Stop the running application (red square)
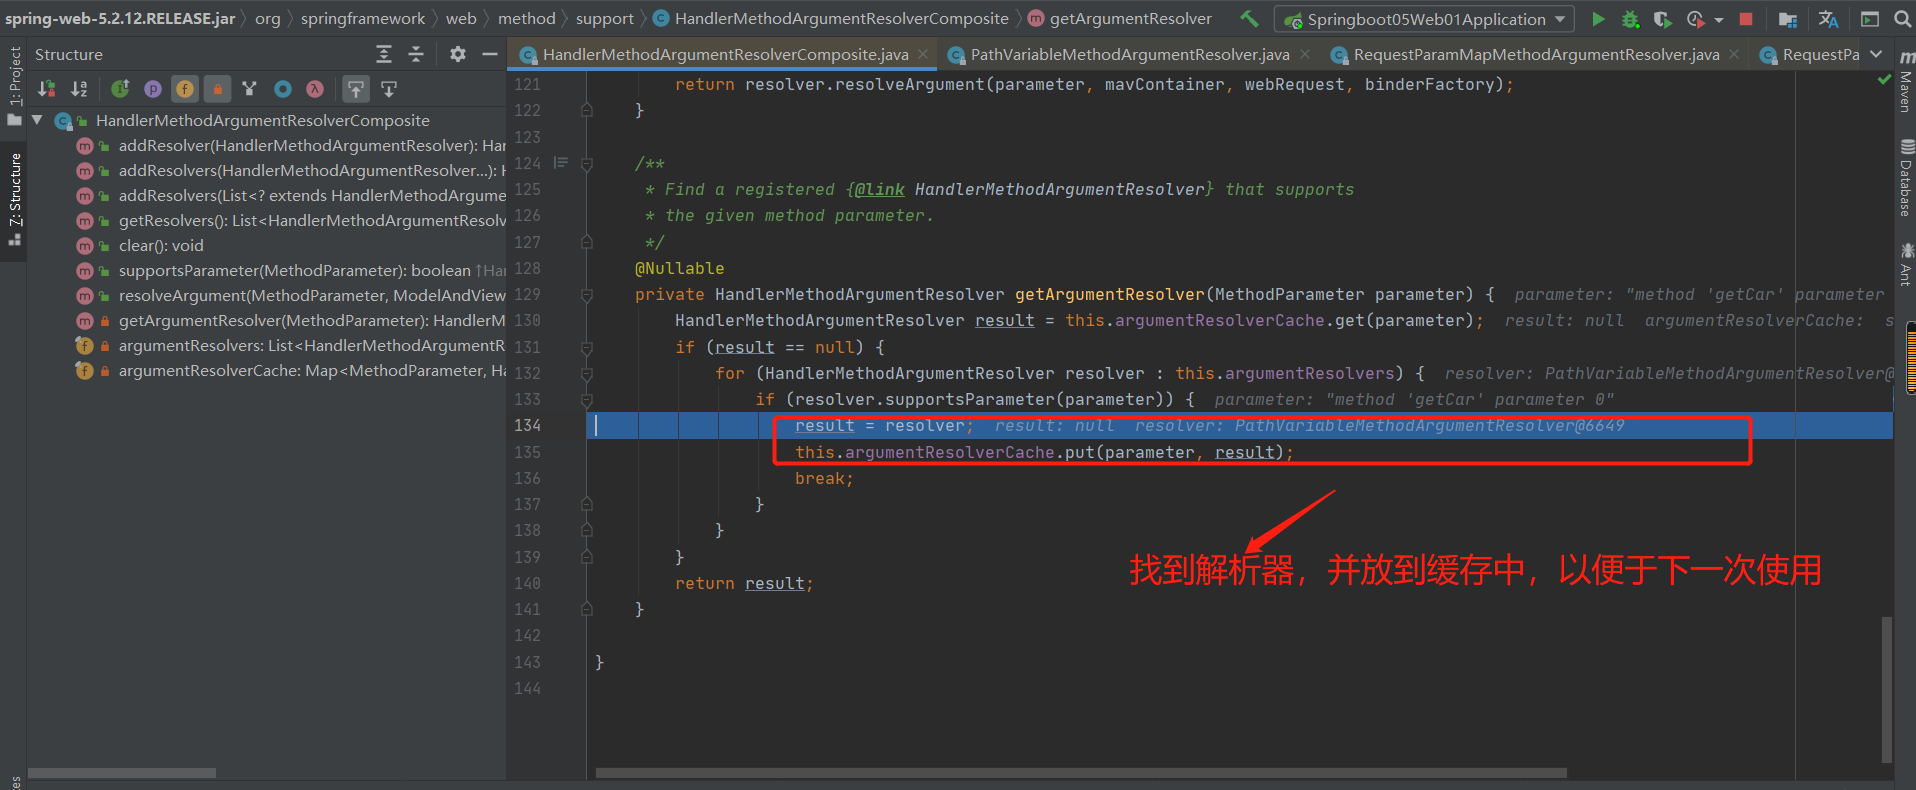The height and width of the screenshot is (790, 1916). pyautogui.click(x=1746, y=19)
